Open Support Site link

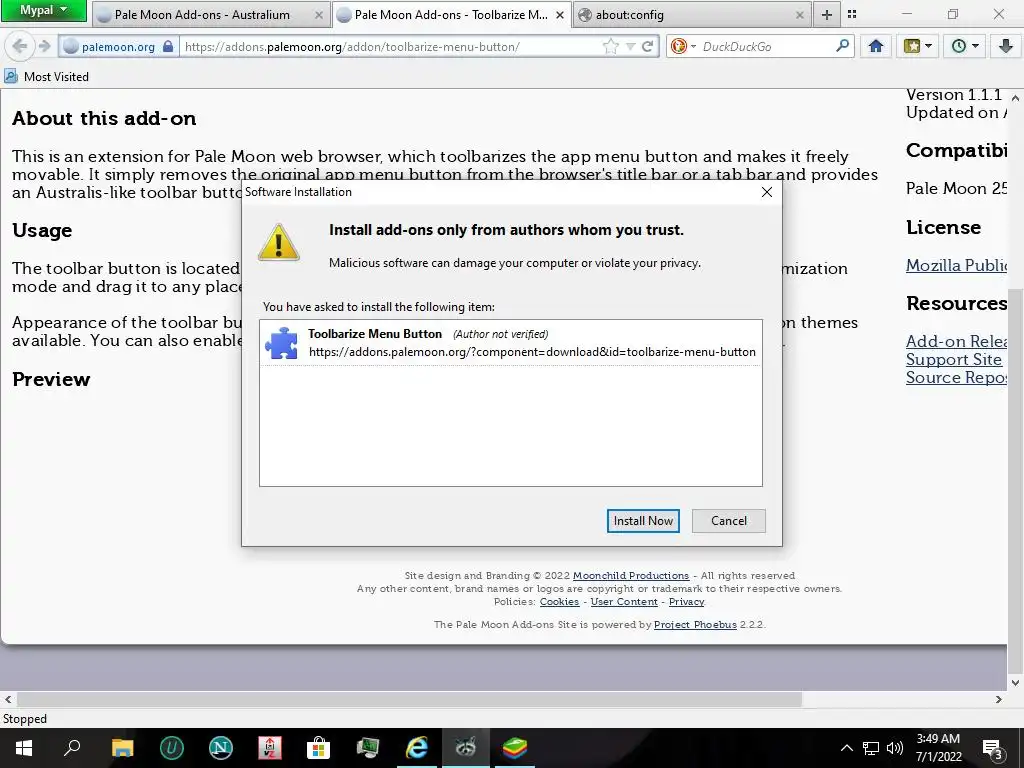[953, 359]
